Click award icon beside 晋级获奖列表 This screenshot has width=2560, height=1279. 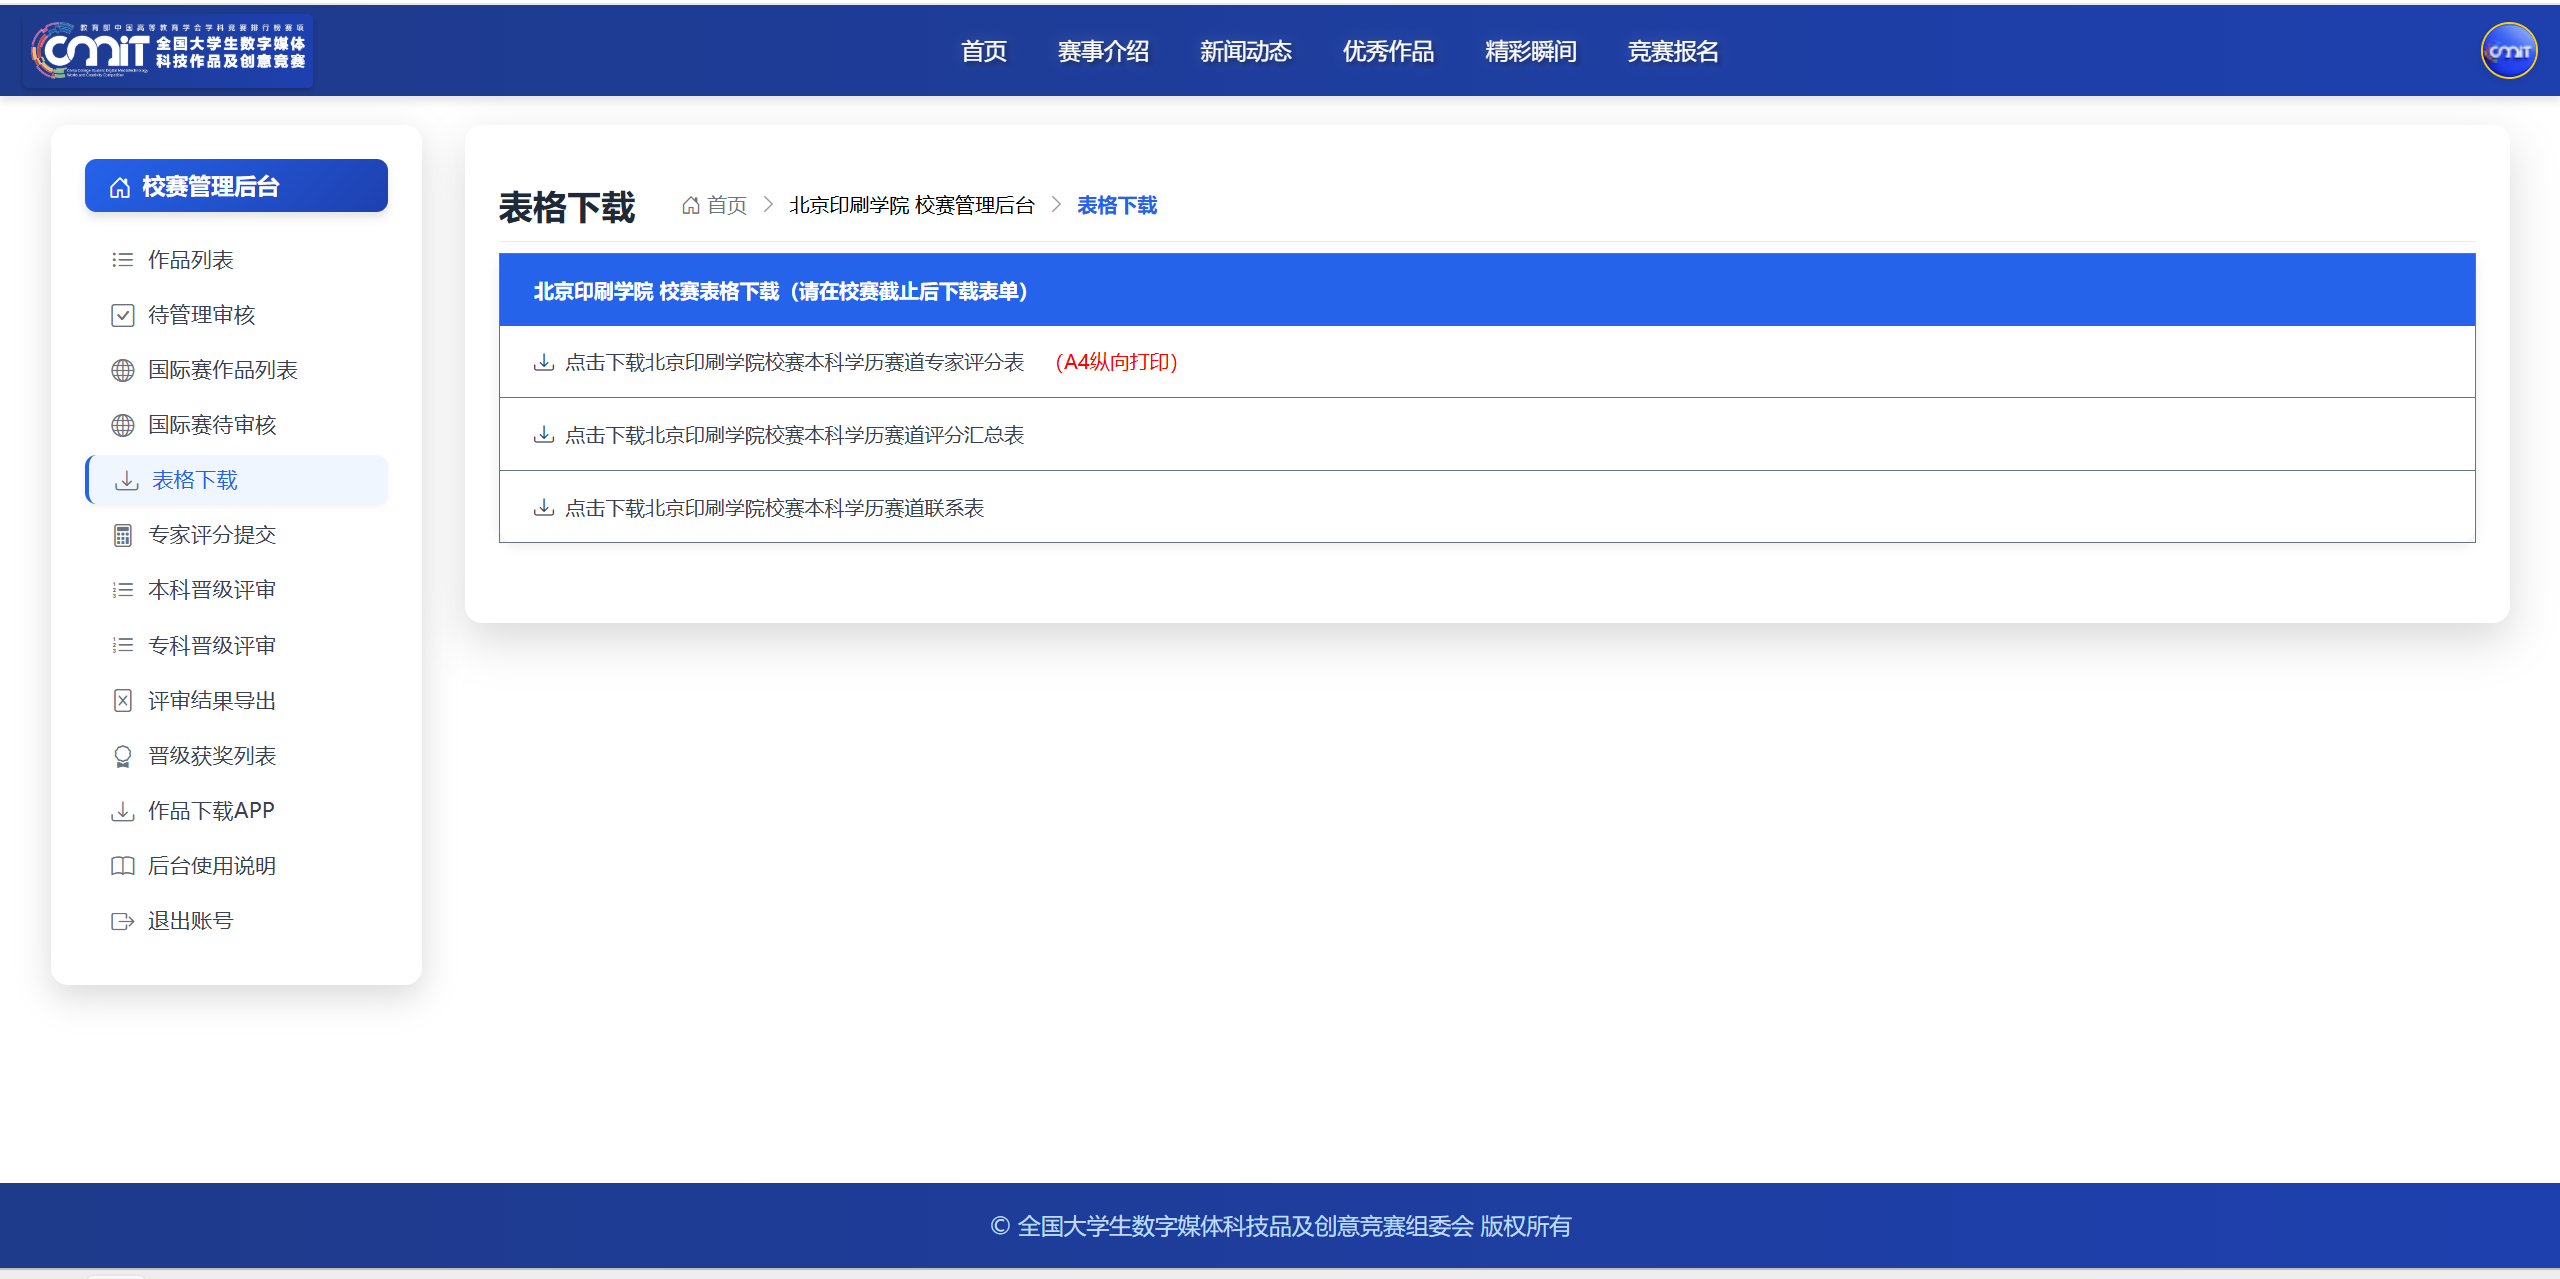[122, 756]
